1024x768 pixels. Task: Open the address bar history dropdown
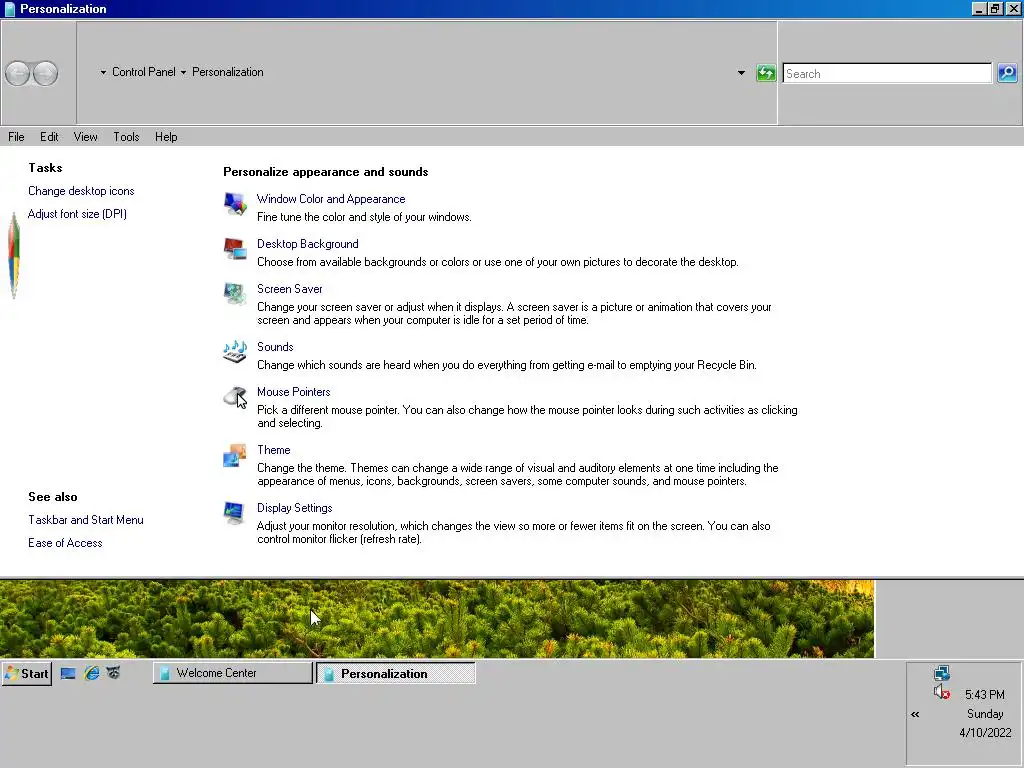(741, 72)
